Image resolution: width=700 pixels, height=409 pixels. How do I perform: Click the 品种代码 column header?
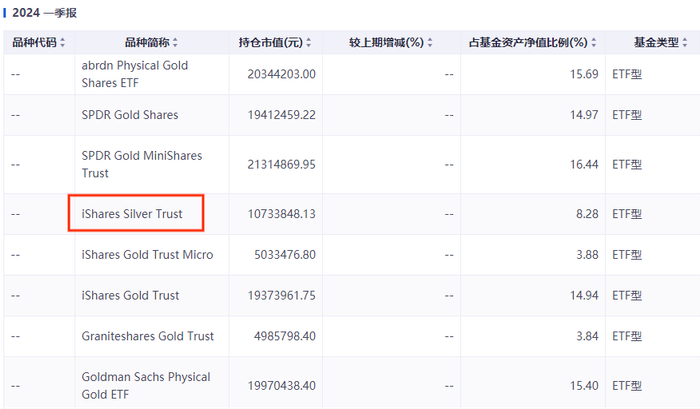click(x=34, y=43)
